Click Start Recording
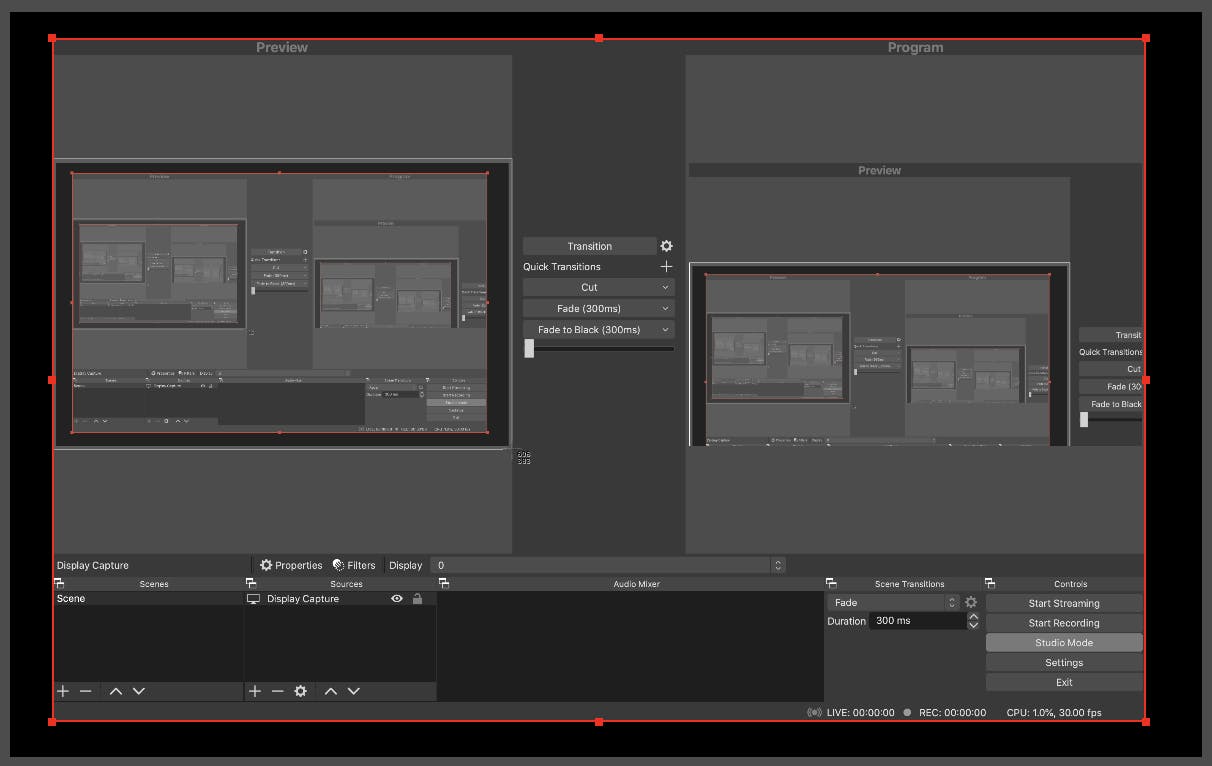The height and width of the screenshot is (766, 1212). click(1064, 623)
